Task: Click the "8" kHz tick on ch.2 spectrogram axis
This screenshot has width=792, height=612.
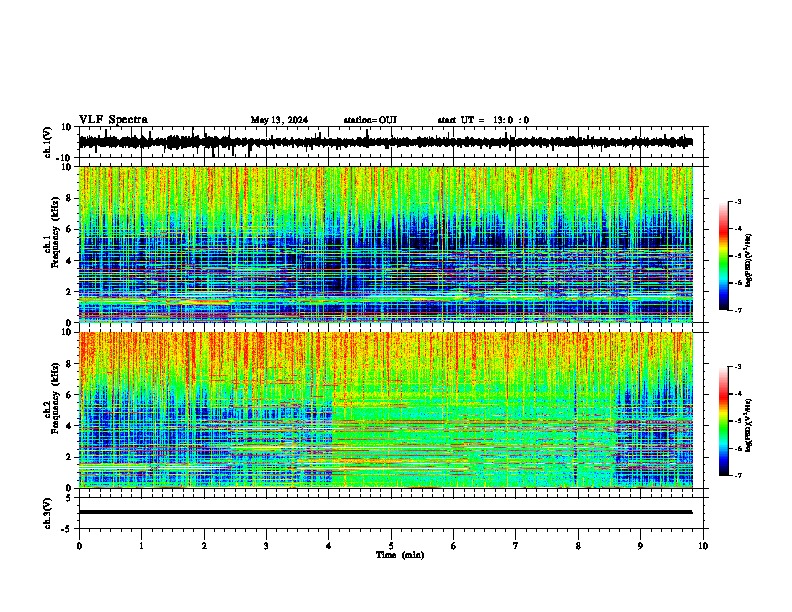Action: pos(69,364)
